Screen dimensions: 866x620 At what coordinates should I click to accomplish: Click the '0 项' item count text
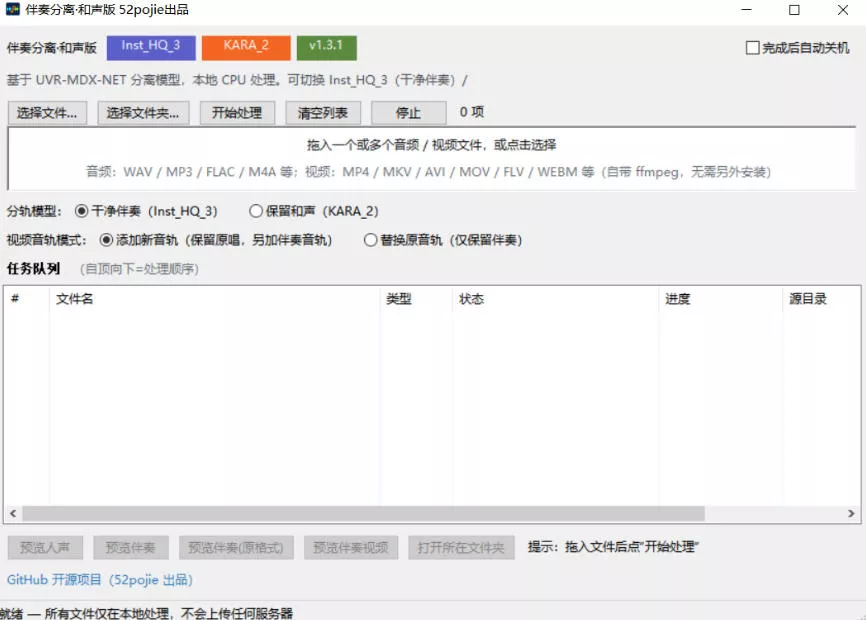472,112
